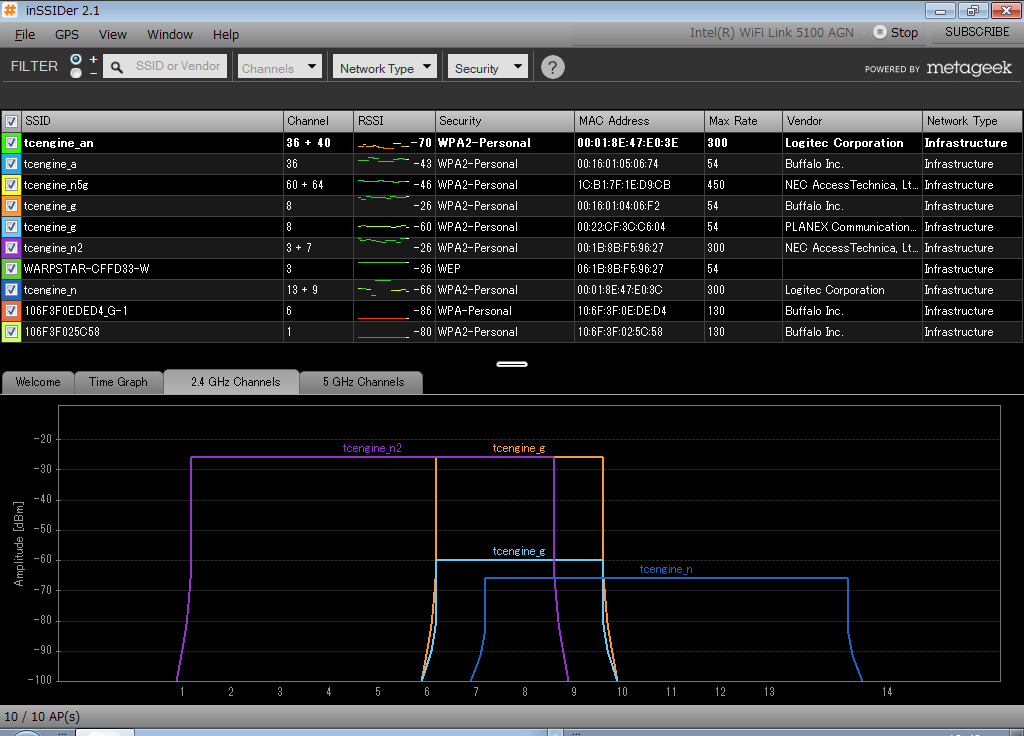Screen dimensions: 1024x736
Task: Uncheck the tcengine_g checkbox on the Buffalo row
Action: click(11, 206)
